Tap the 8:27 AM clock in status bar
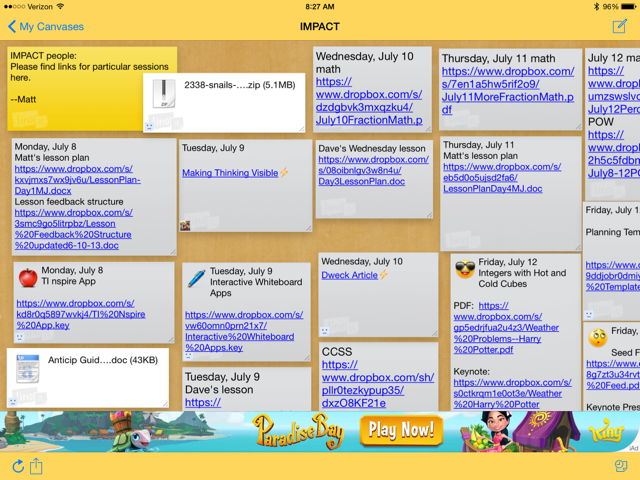640x480 pixels. tap(320, 7)
